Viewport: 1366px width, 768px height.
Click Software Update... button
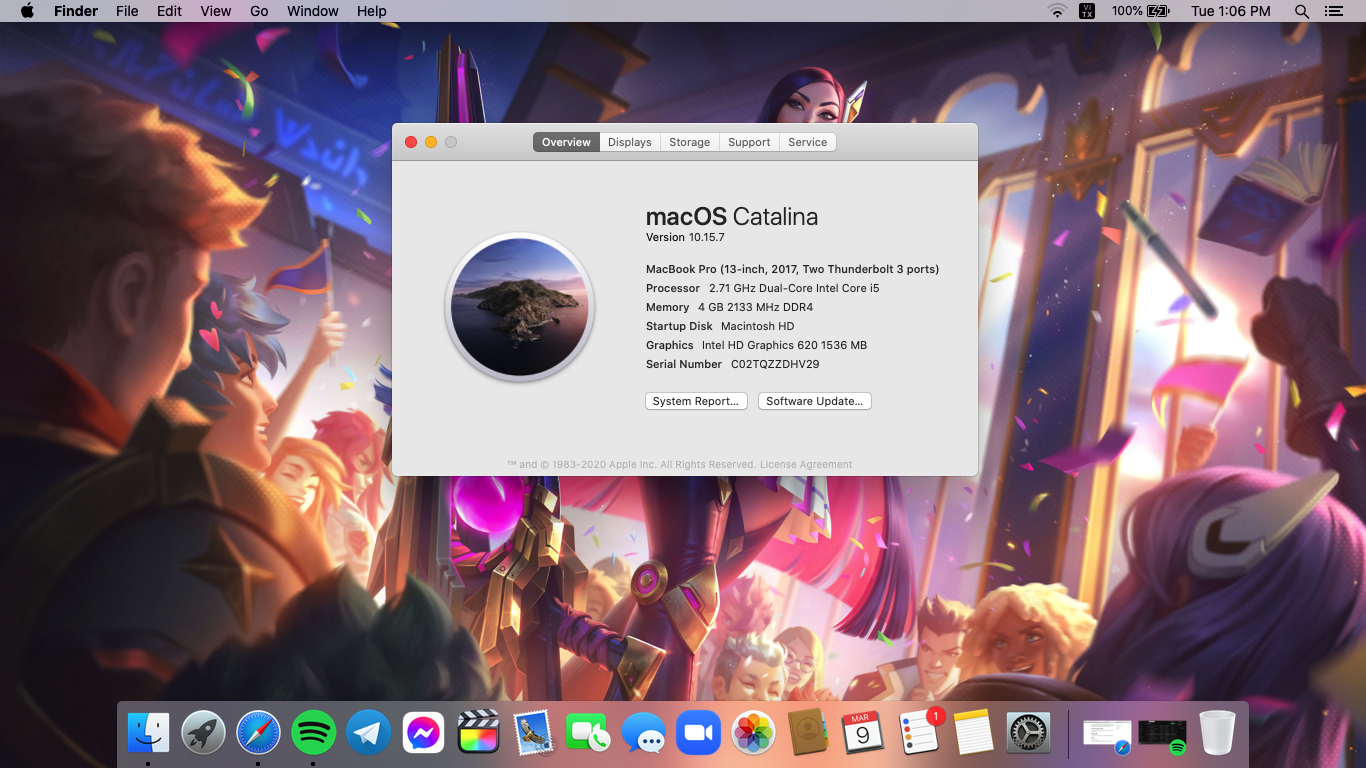click(815, 401)
